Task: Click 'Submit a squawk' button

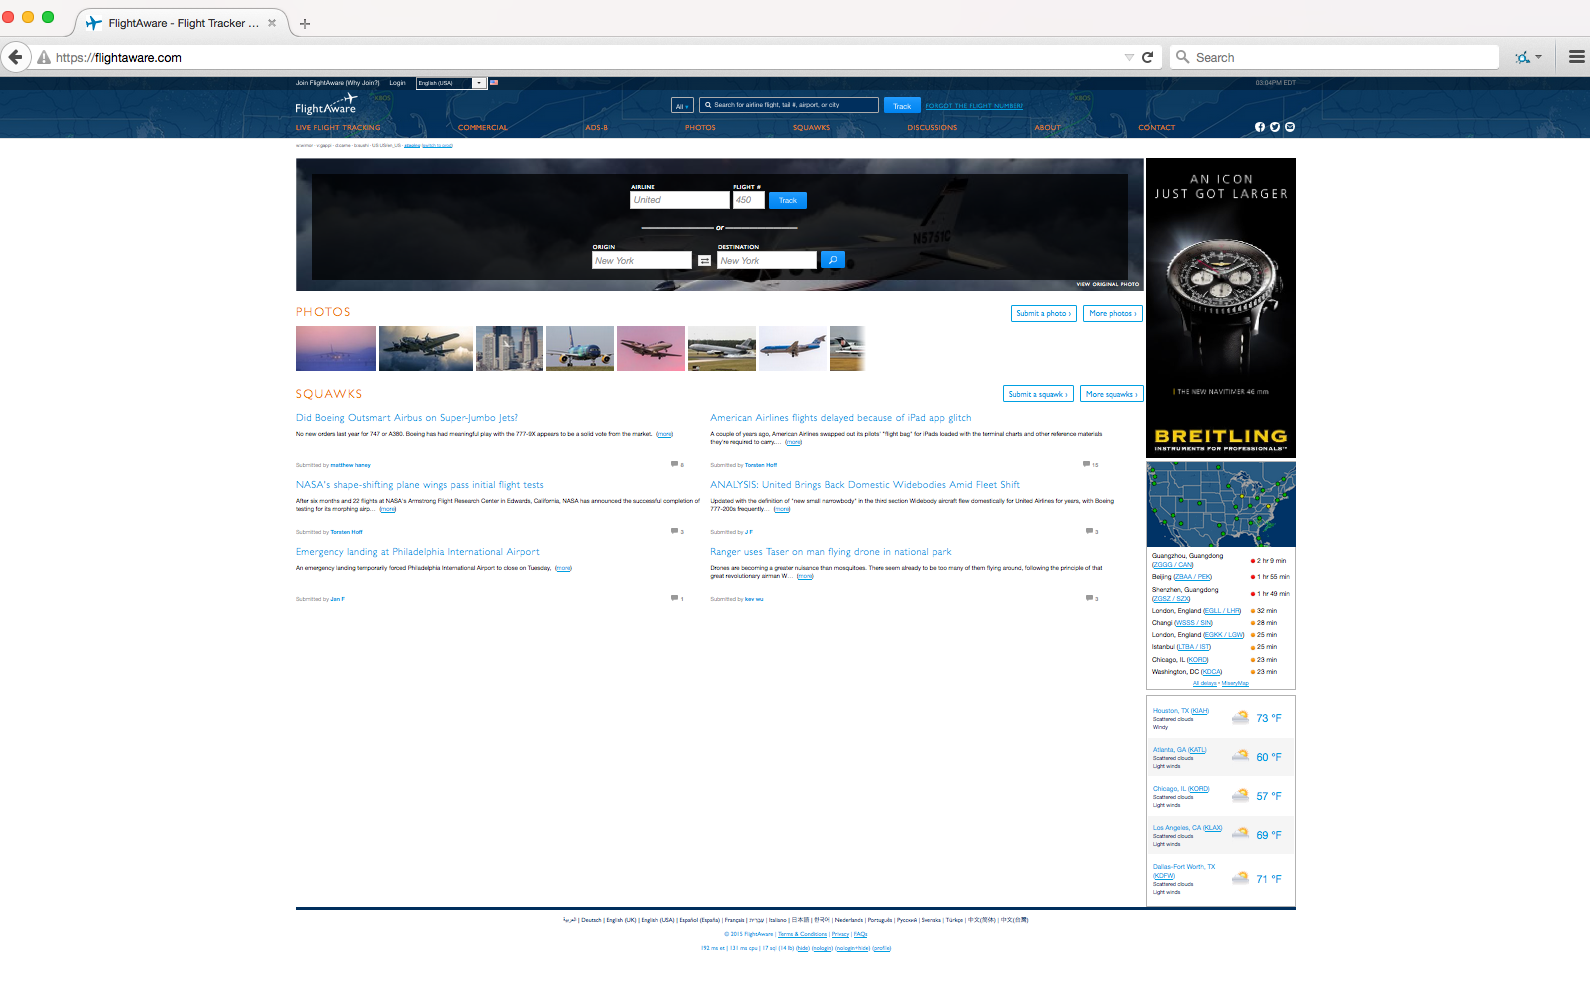Action: click(x=1038, y=394)
